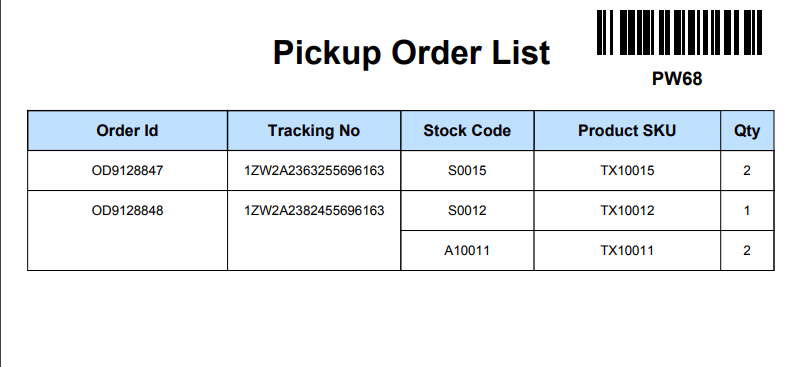Select product SKU TX10012
This screenshot has width=790, height=367.
pyautogui.click(x=627, y=210)
